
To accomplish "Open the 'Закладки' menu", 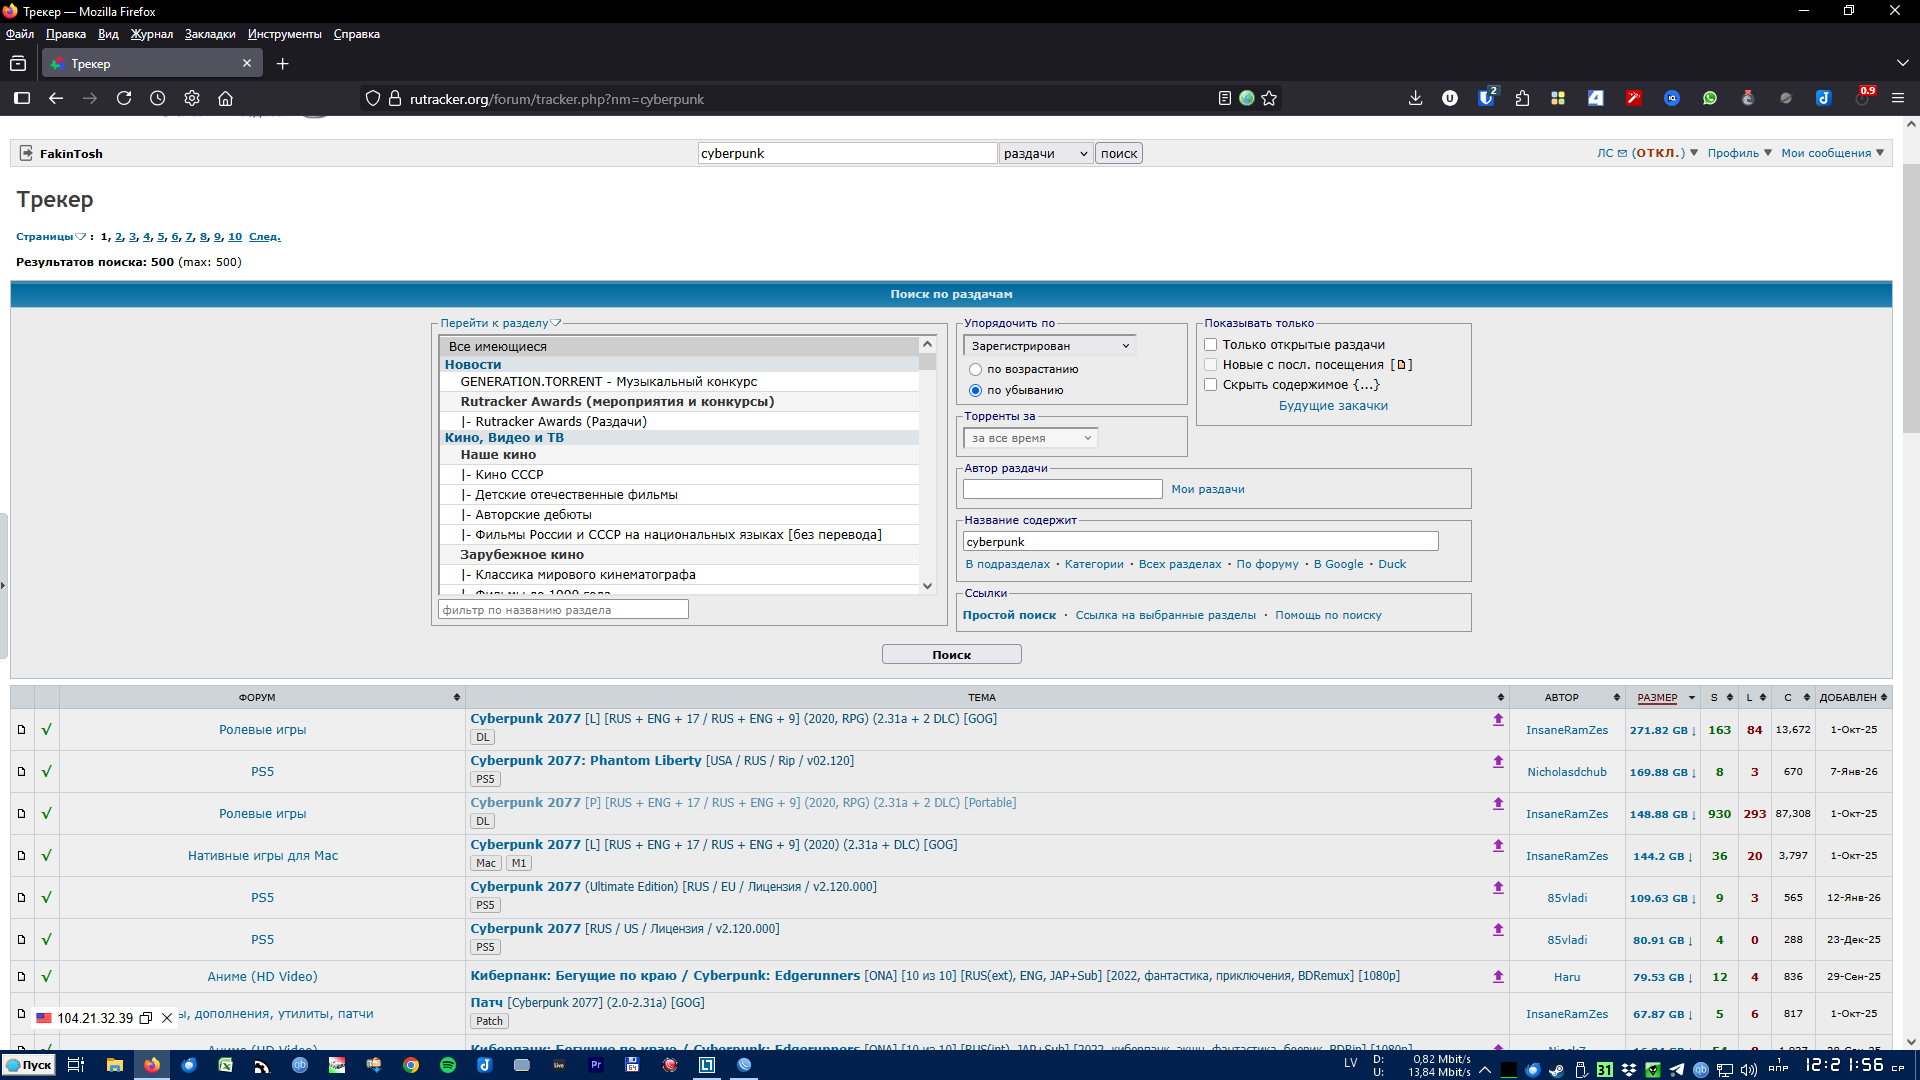I will coord(210,34).
